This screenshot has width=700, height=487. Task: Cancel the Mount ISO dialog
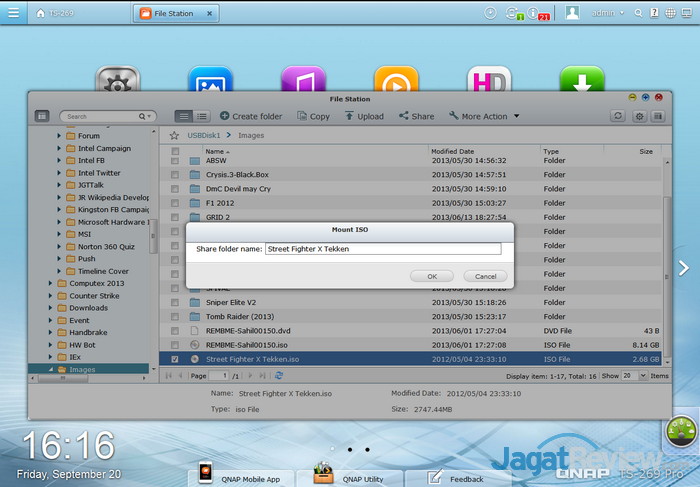(x=485, y=276)
